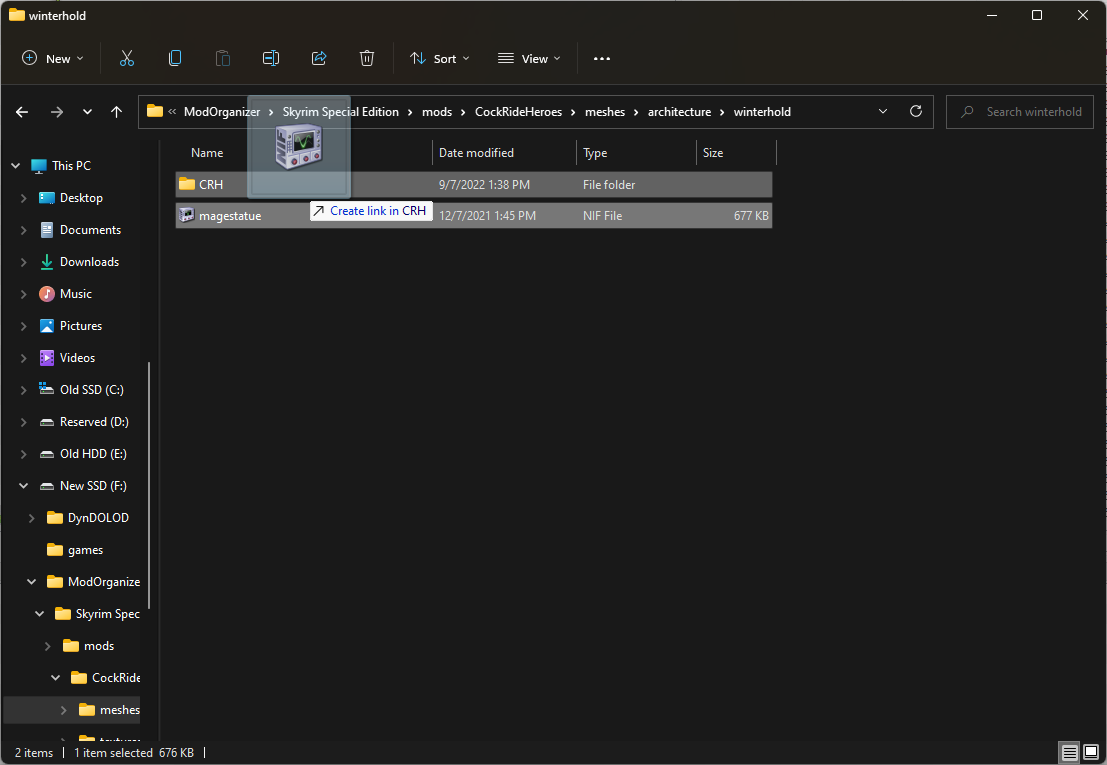1107x765 pixels.
Task: Open recent locations dropdown arrow
Action: coord(87,112)
